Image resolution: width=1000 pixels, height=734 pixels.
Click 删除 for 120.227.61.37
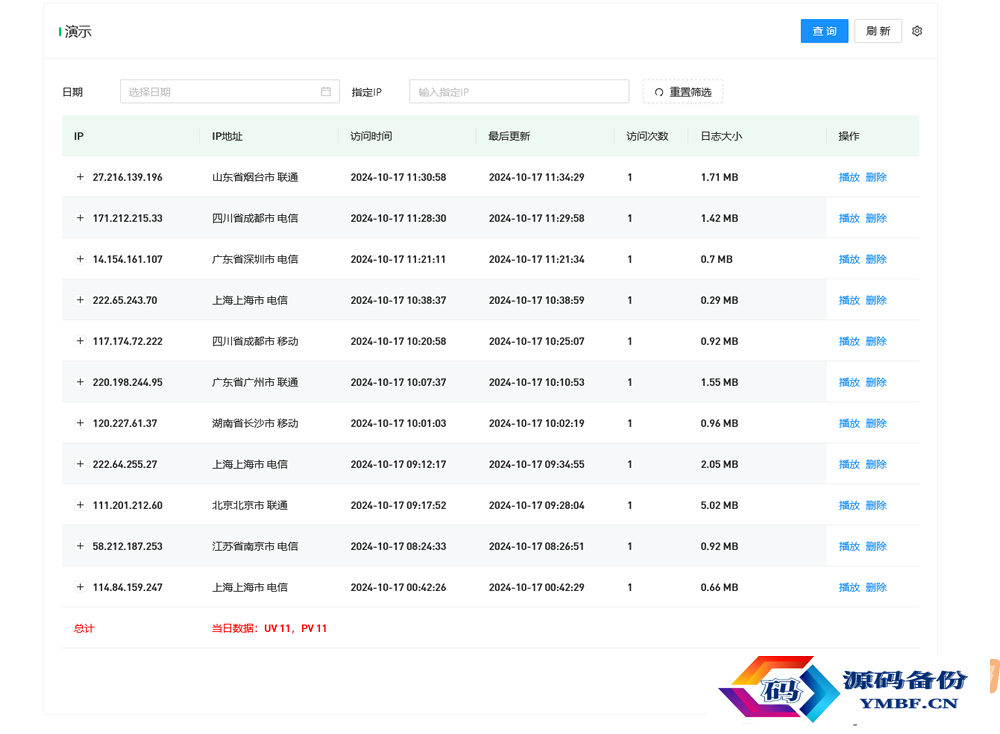pyautogui.click(x=876, y=423)
